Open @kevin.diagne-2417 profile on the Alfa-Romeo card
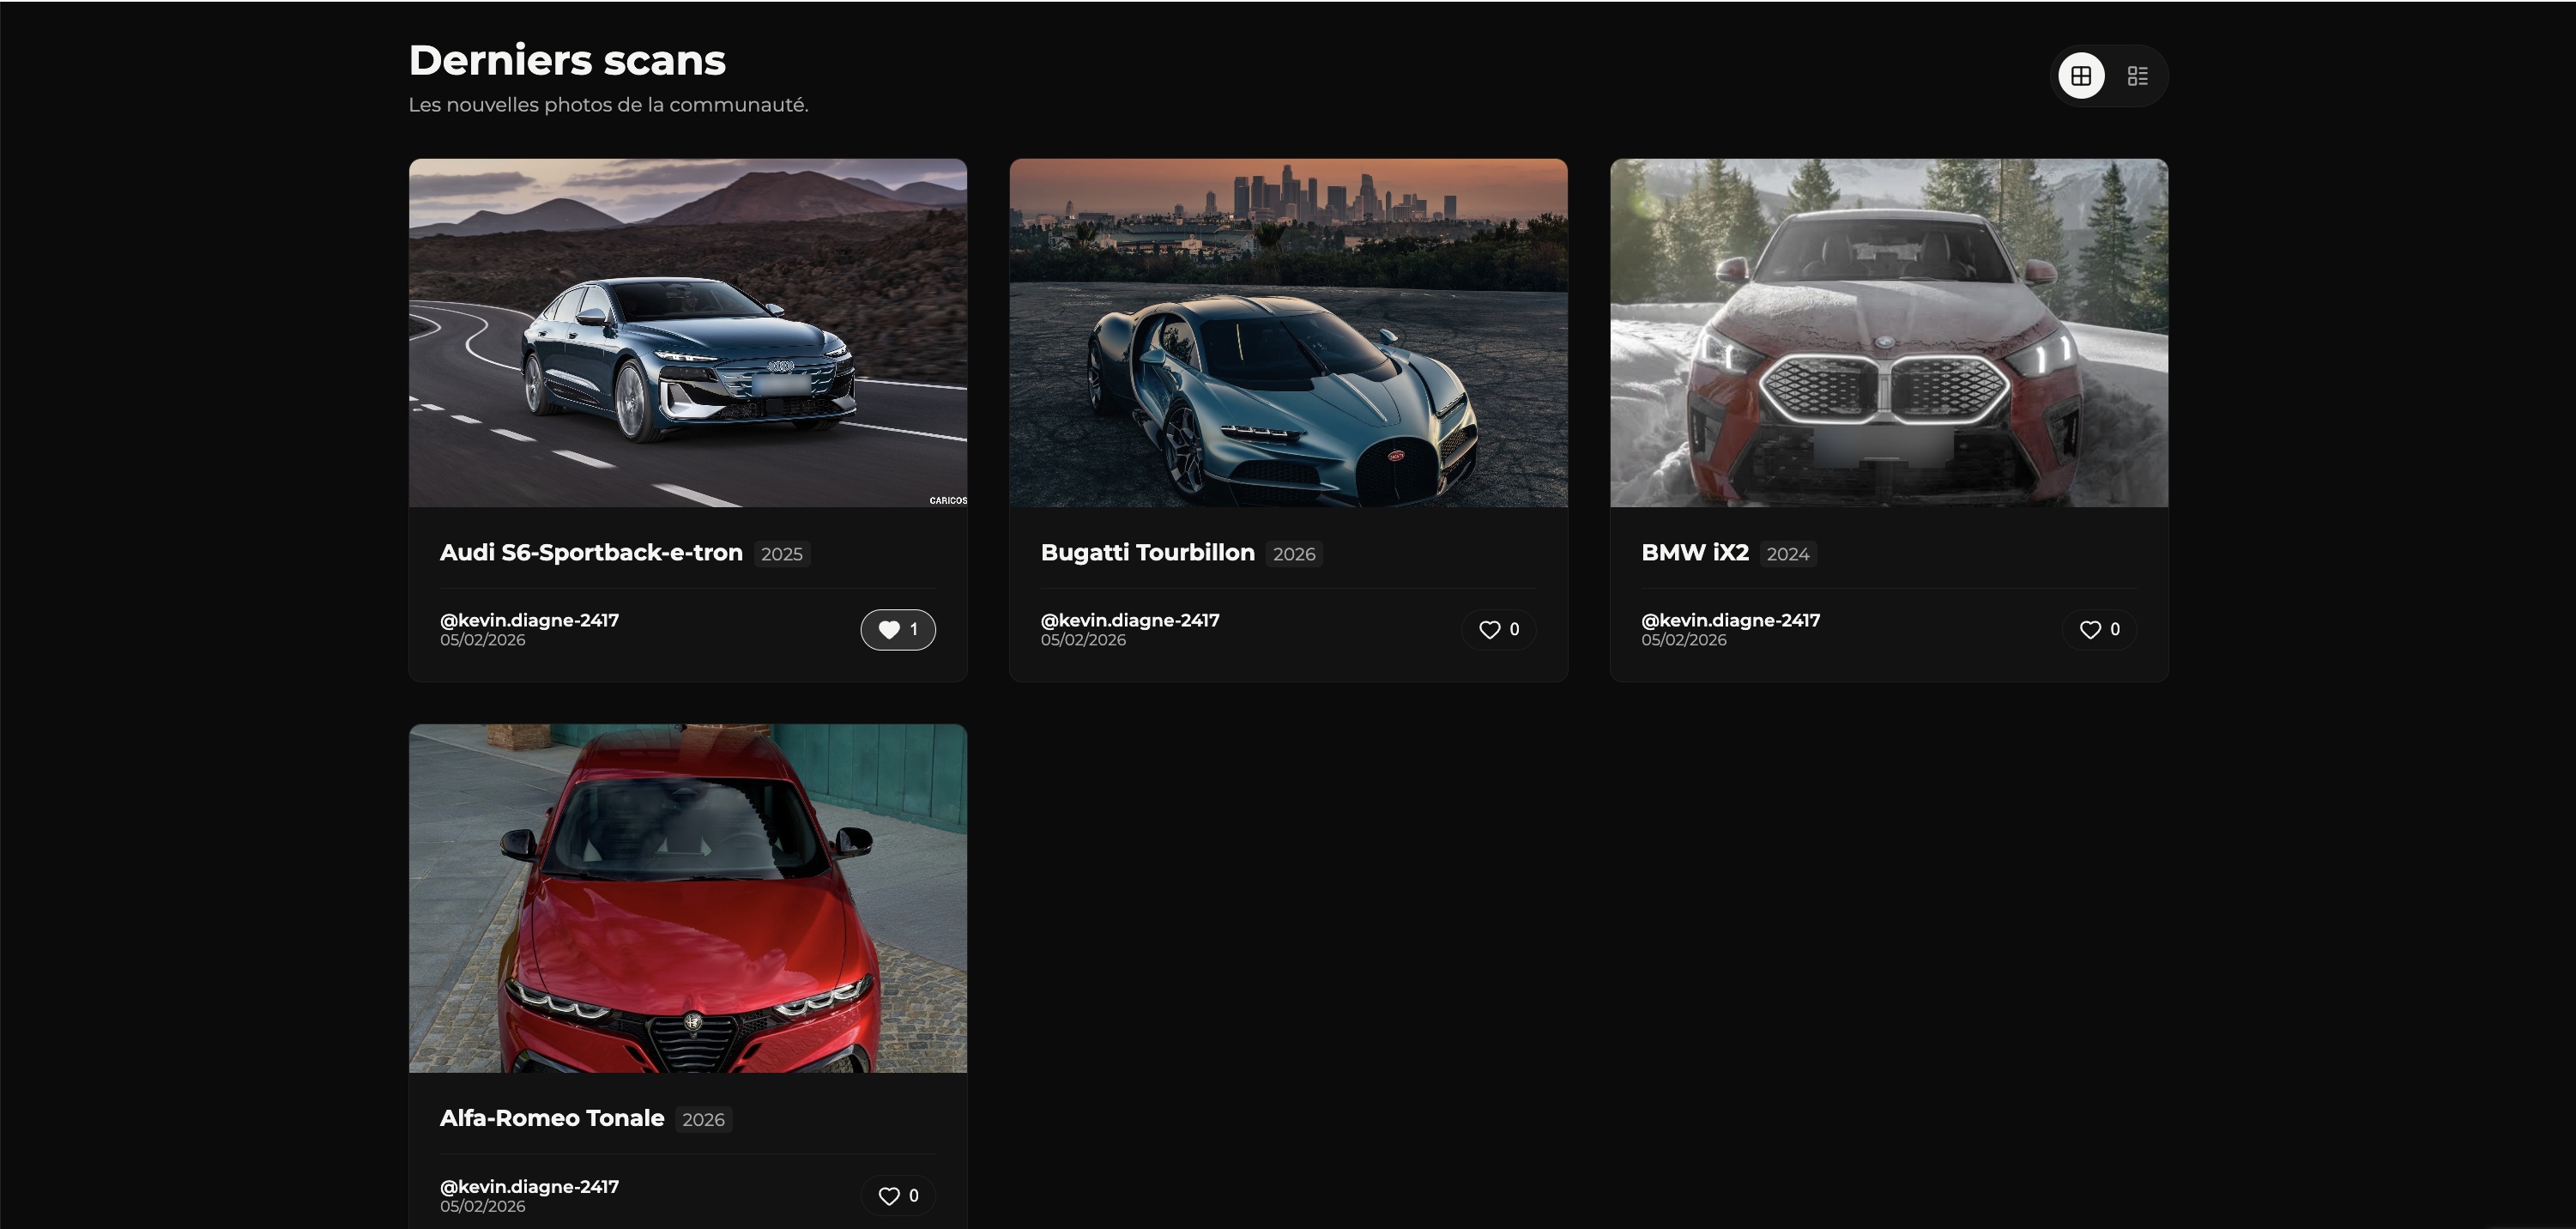 530,1187
